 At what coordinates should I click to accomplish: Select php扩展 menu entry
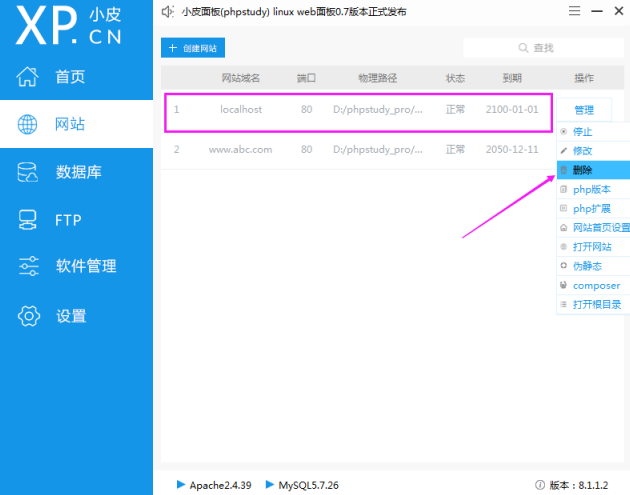(x=591, y=208)
